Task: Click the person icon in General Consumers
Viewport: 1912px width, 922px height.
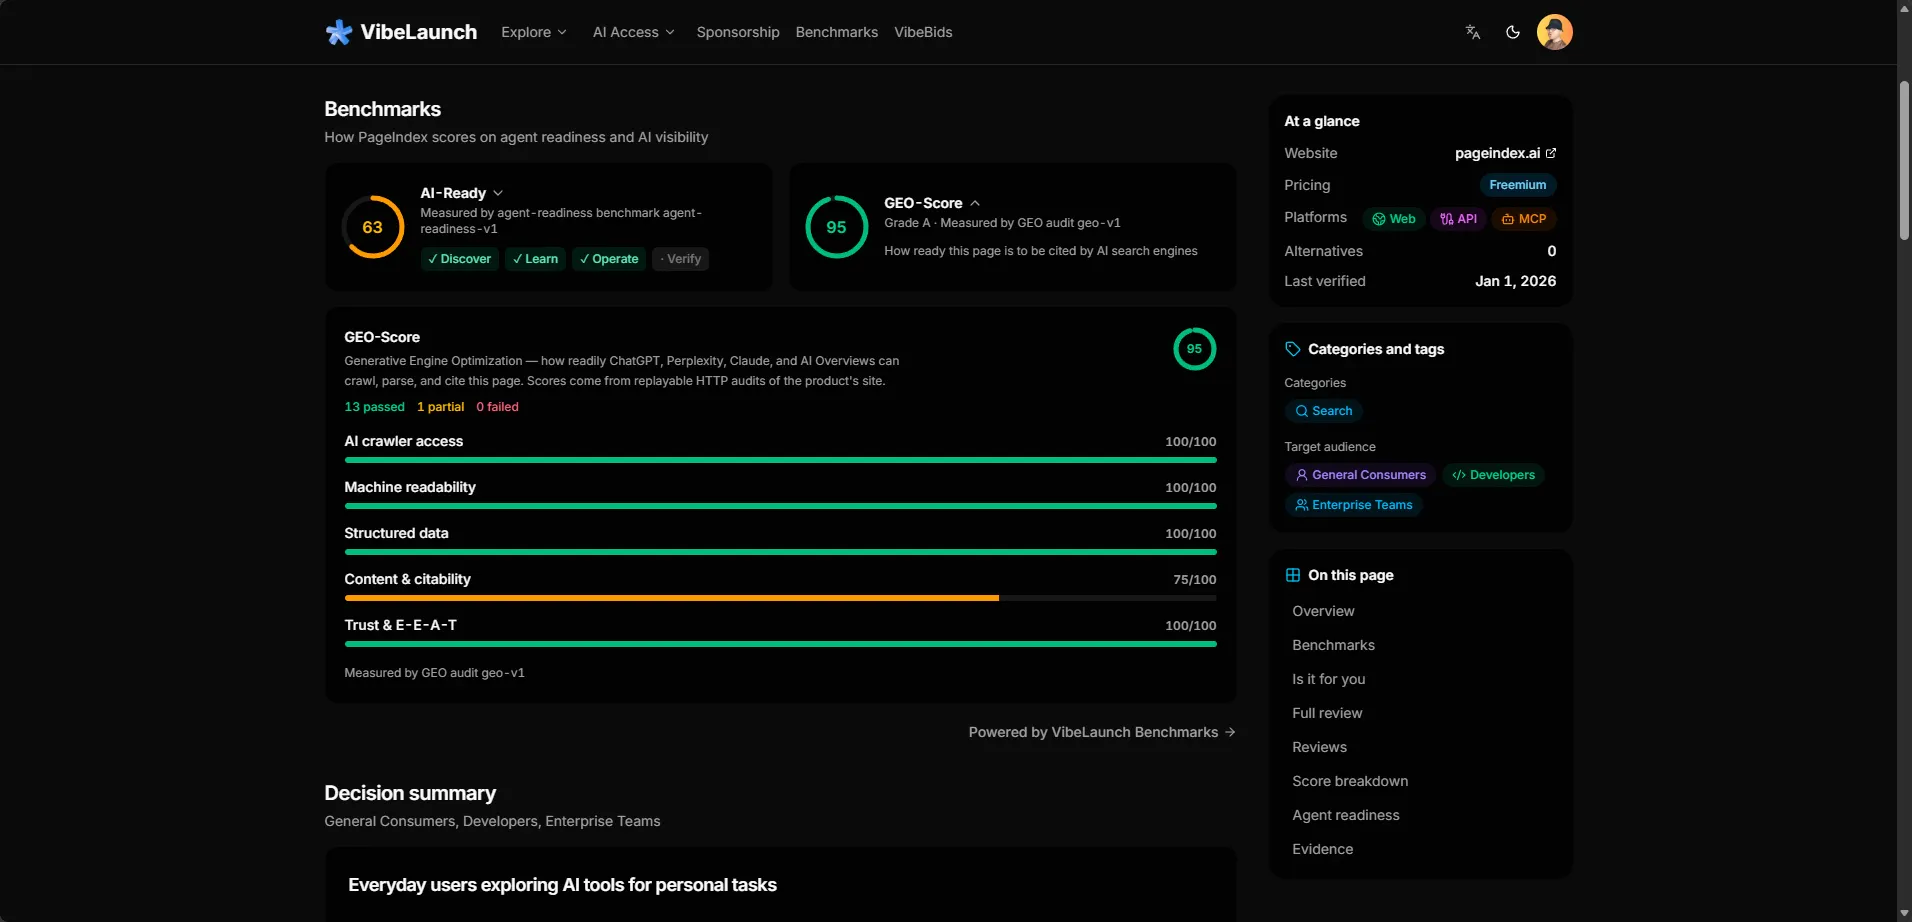Action: click(x=1302, y=475)
